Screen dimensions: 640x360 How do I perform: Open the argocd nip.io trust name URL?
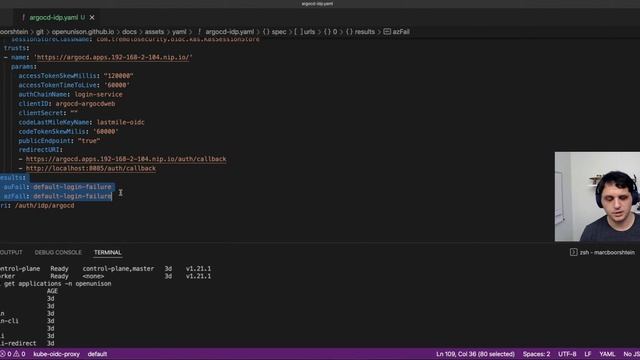coord(113,58)
